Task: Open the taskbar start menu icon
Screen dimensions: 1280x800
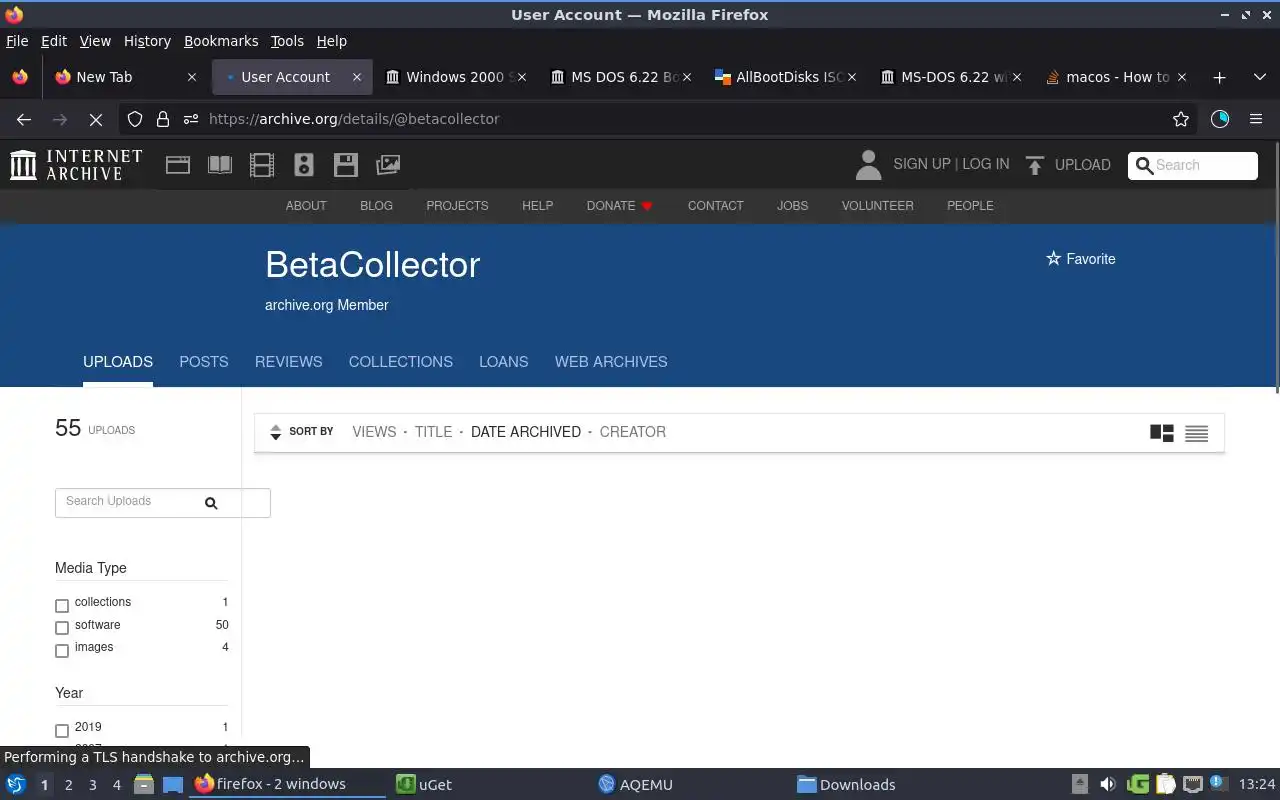Action: (x=16, y=784)
